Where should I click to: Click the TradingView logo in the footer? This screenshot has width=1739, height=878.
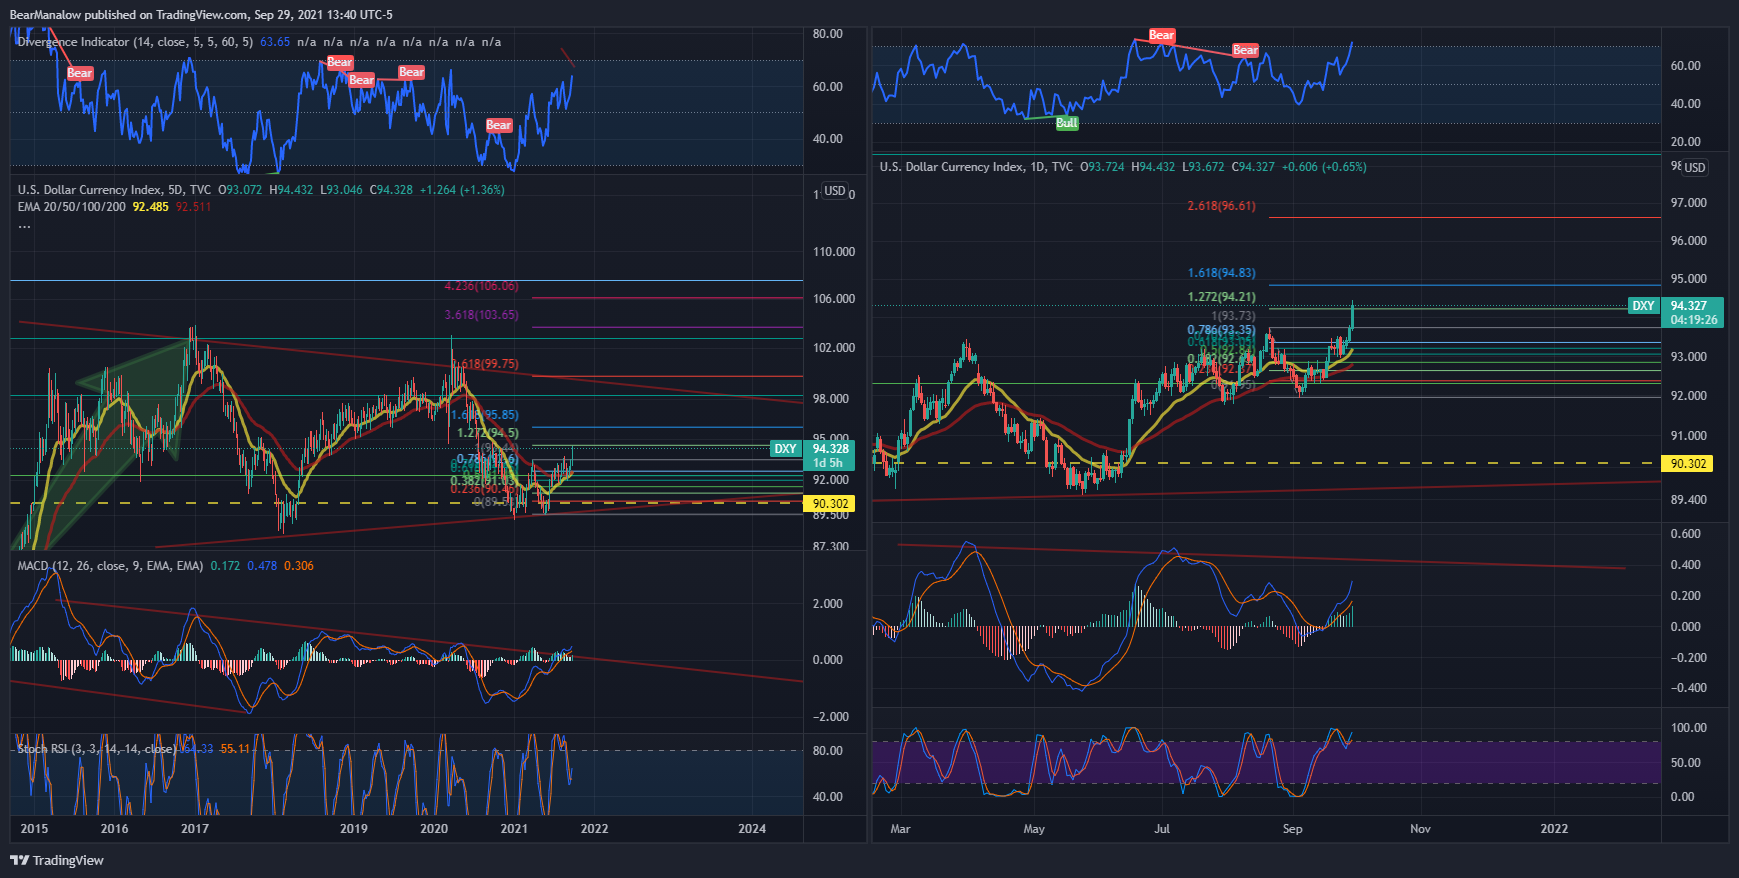click(x=57, y=860)
